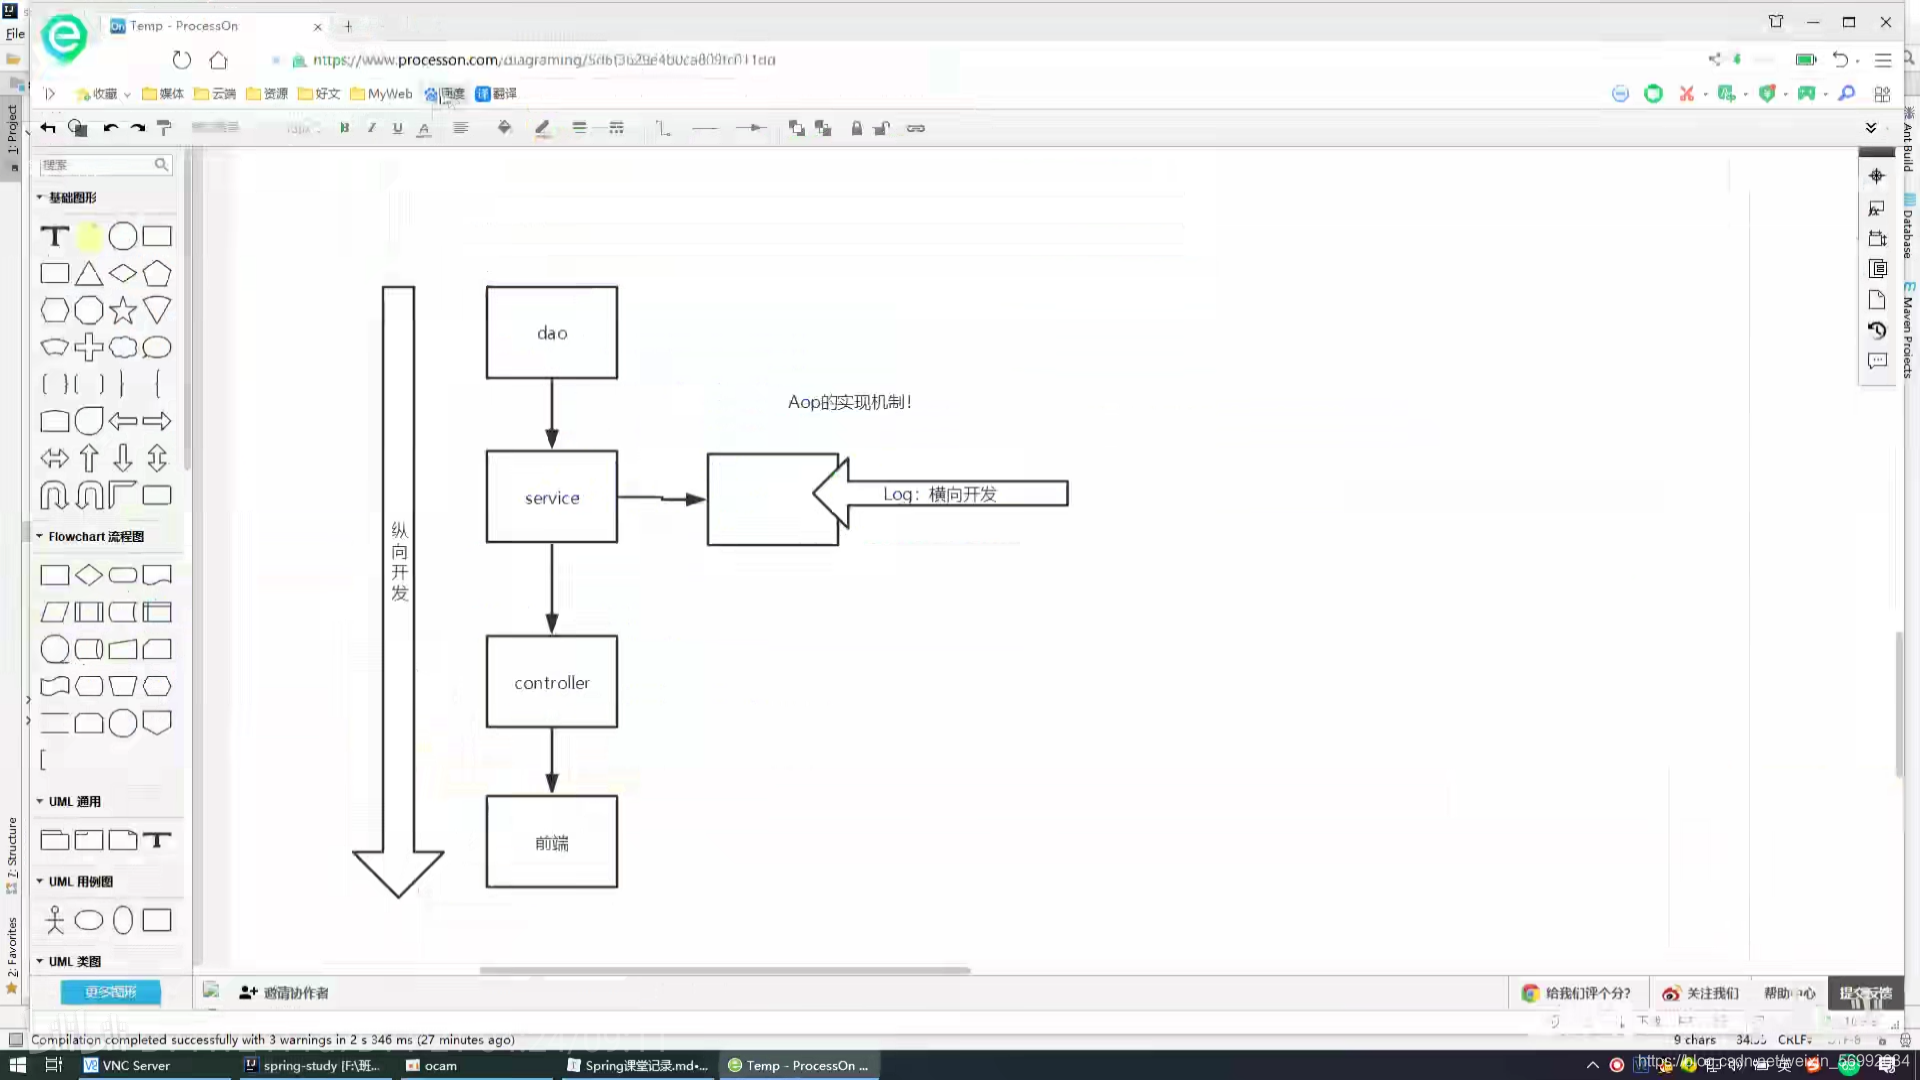Open the history clock panel icon
The height and width of the screenshot is (1080, 1920).
pos(1877,330)
